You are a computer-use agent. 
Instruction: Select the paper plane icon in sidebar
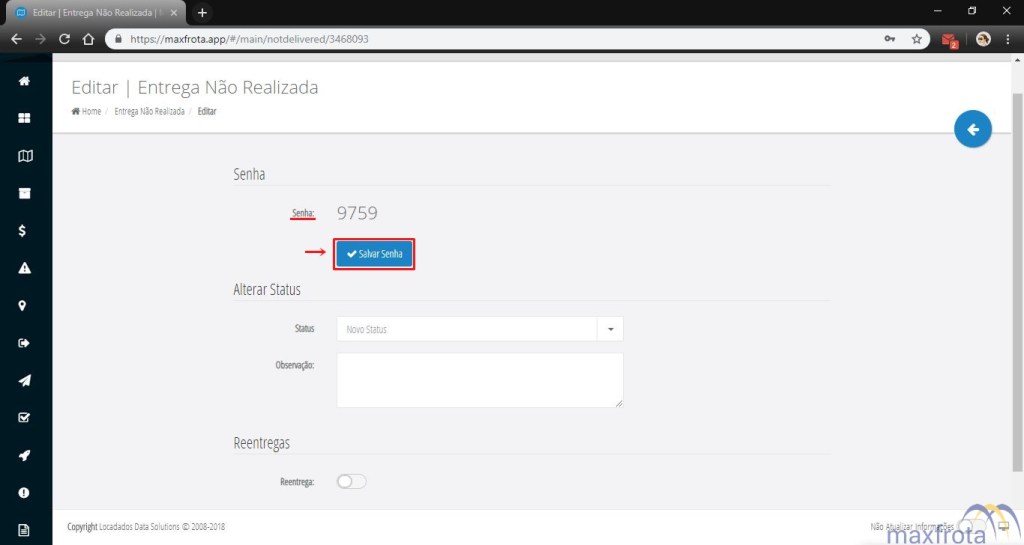(x=25, y=380)
